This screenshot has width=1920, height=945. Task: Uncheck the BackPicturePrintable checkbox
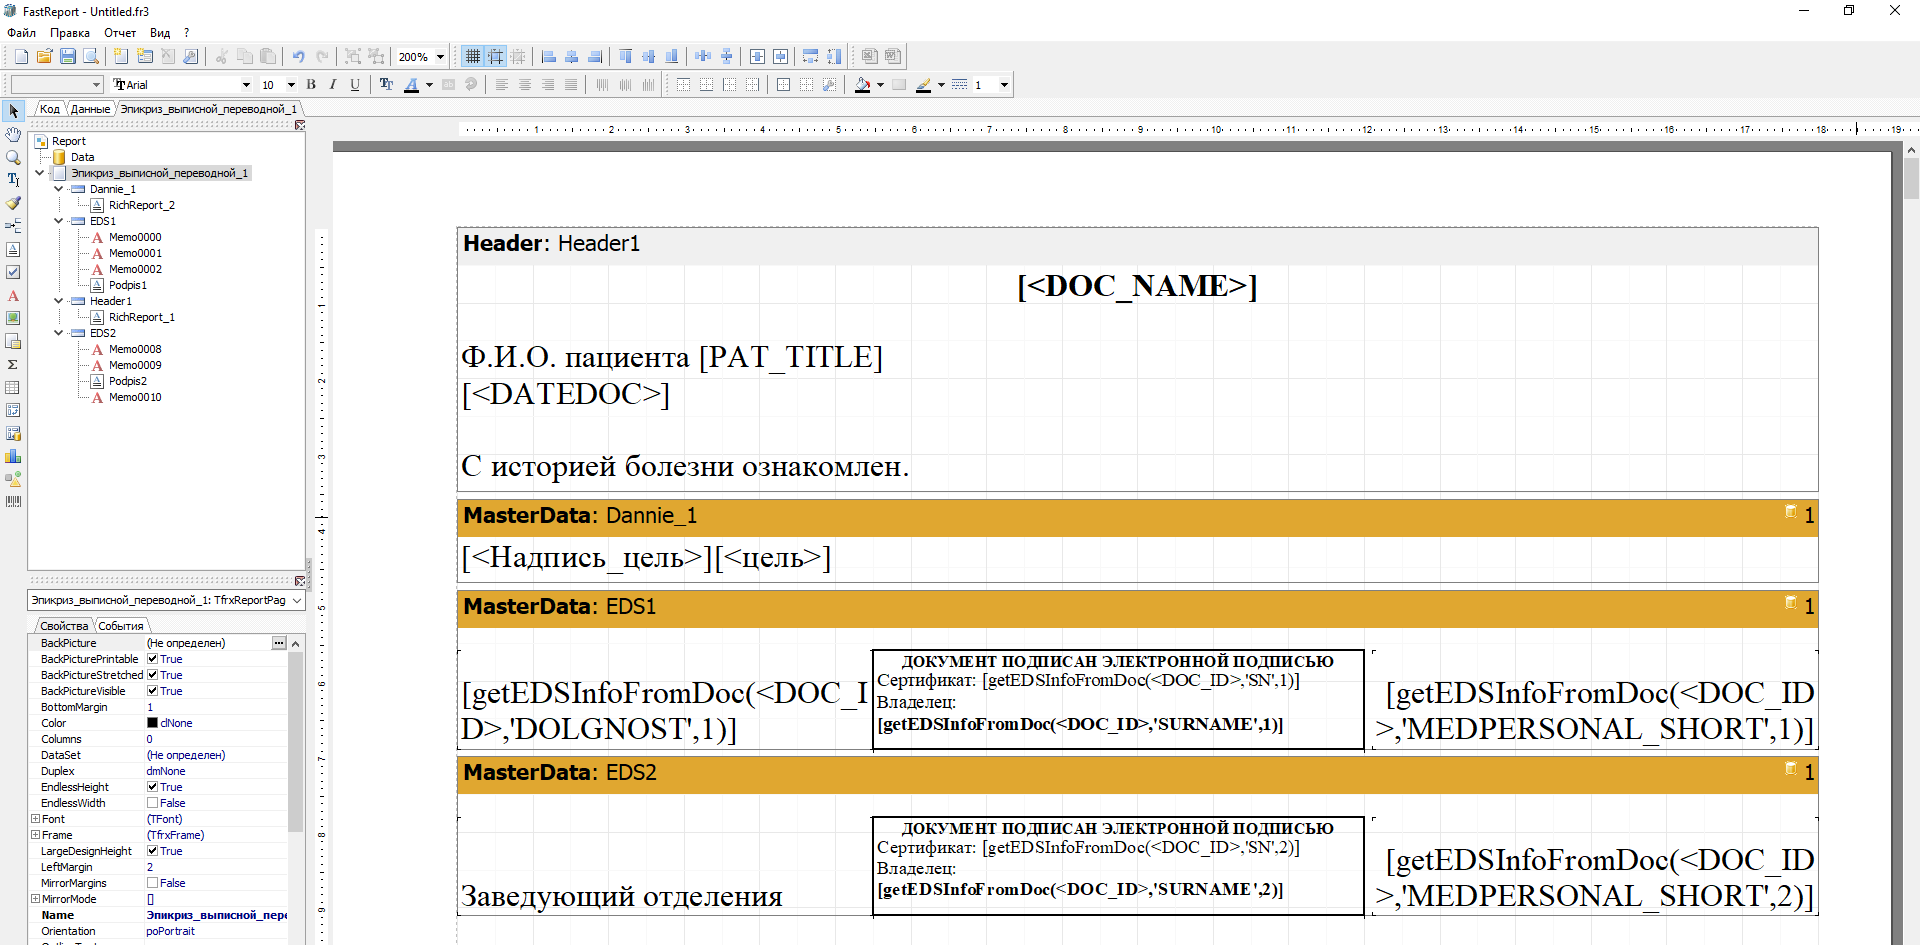153,659
